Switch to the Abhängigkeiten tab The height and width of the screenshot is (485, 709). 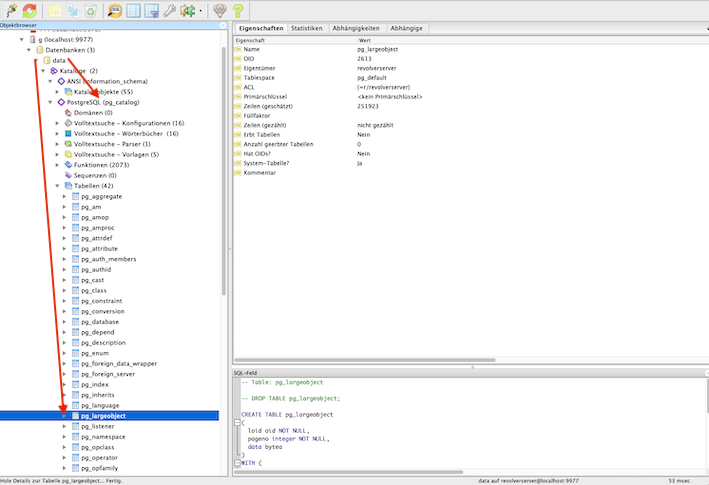click(355, 29)
